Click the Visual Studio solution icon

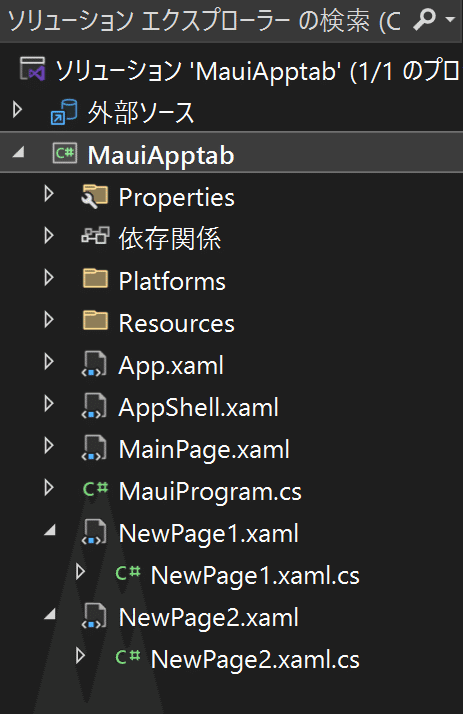click(x=32, y=69)
